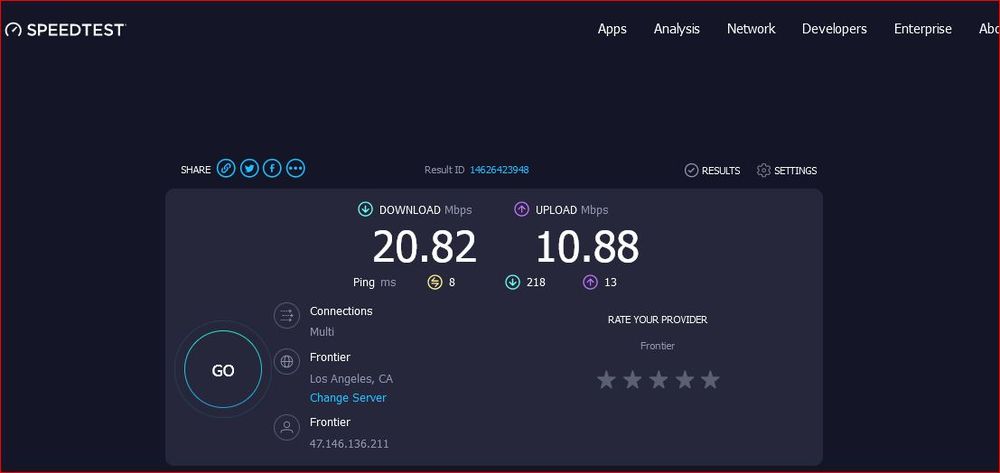Rate provider with five stars
1000x473 pixels.
(x=710, y=380)
